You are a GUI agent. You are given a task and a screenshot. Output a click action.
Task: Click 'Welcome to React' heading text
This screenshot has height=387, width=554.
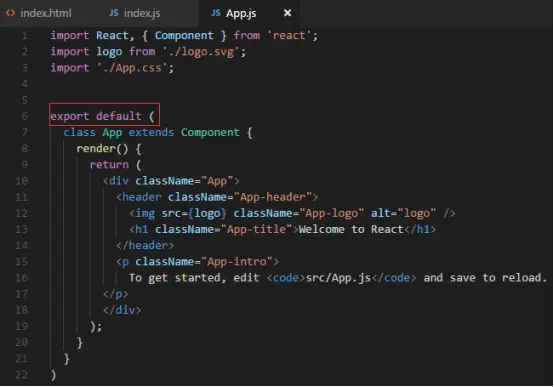coord(351,229)
